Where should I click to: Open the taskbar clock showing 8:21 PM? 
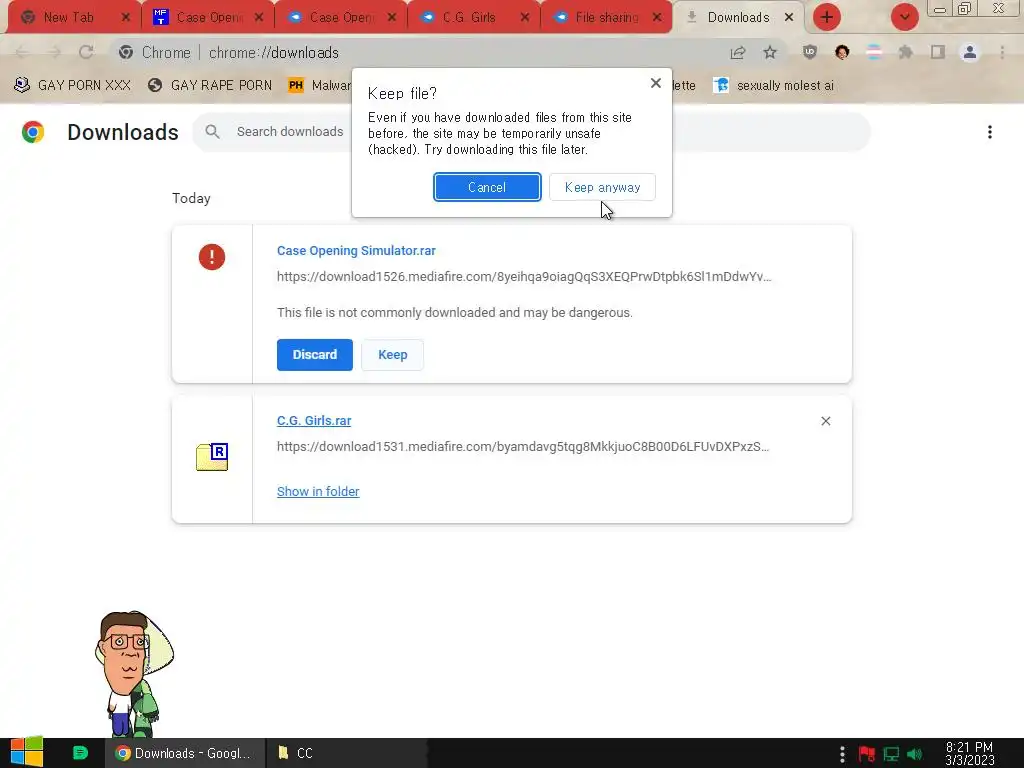point(970,754)
